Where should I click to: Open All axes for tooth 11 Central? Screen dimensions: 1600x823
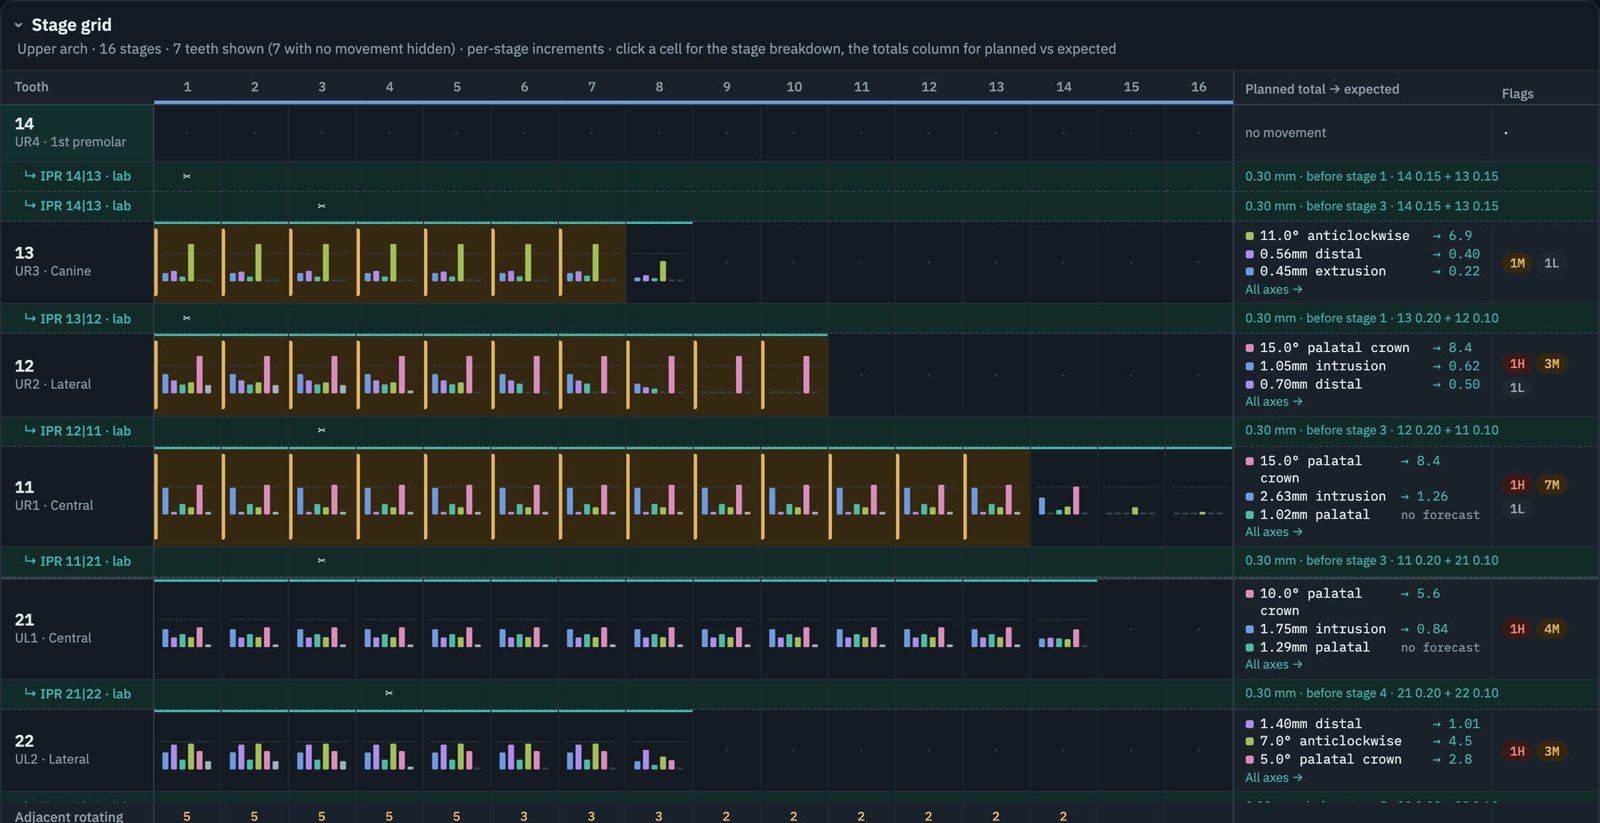tap(1273, 532)
